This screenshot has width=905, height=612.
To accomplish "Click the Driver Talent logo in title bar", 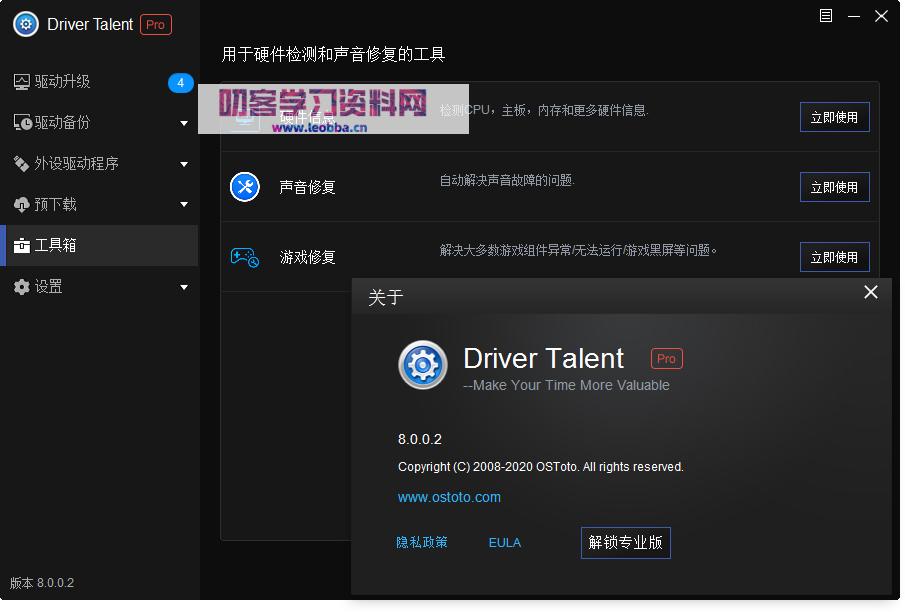I will click(24, 24).
